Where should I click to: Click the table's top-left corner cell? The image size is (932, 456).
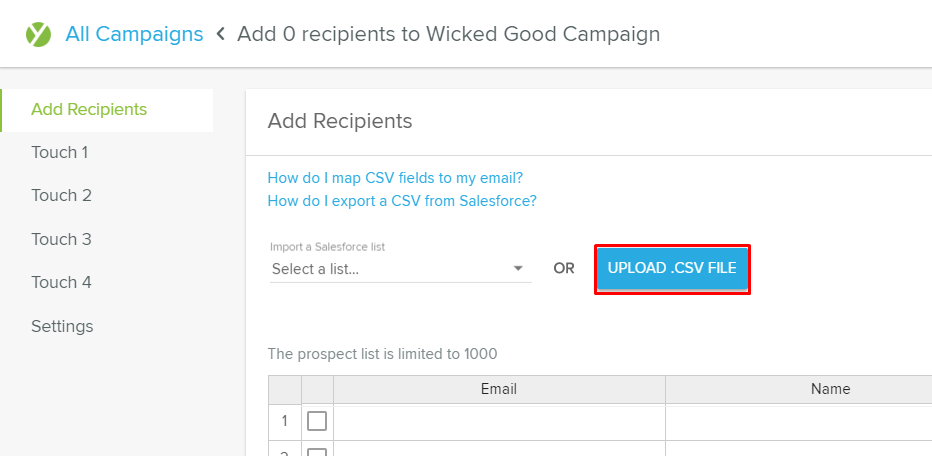[x=284, y=390]
